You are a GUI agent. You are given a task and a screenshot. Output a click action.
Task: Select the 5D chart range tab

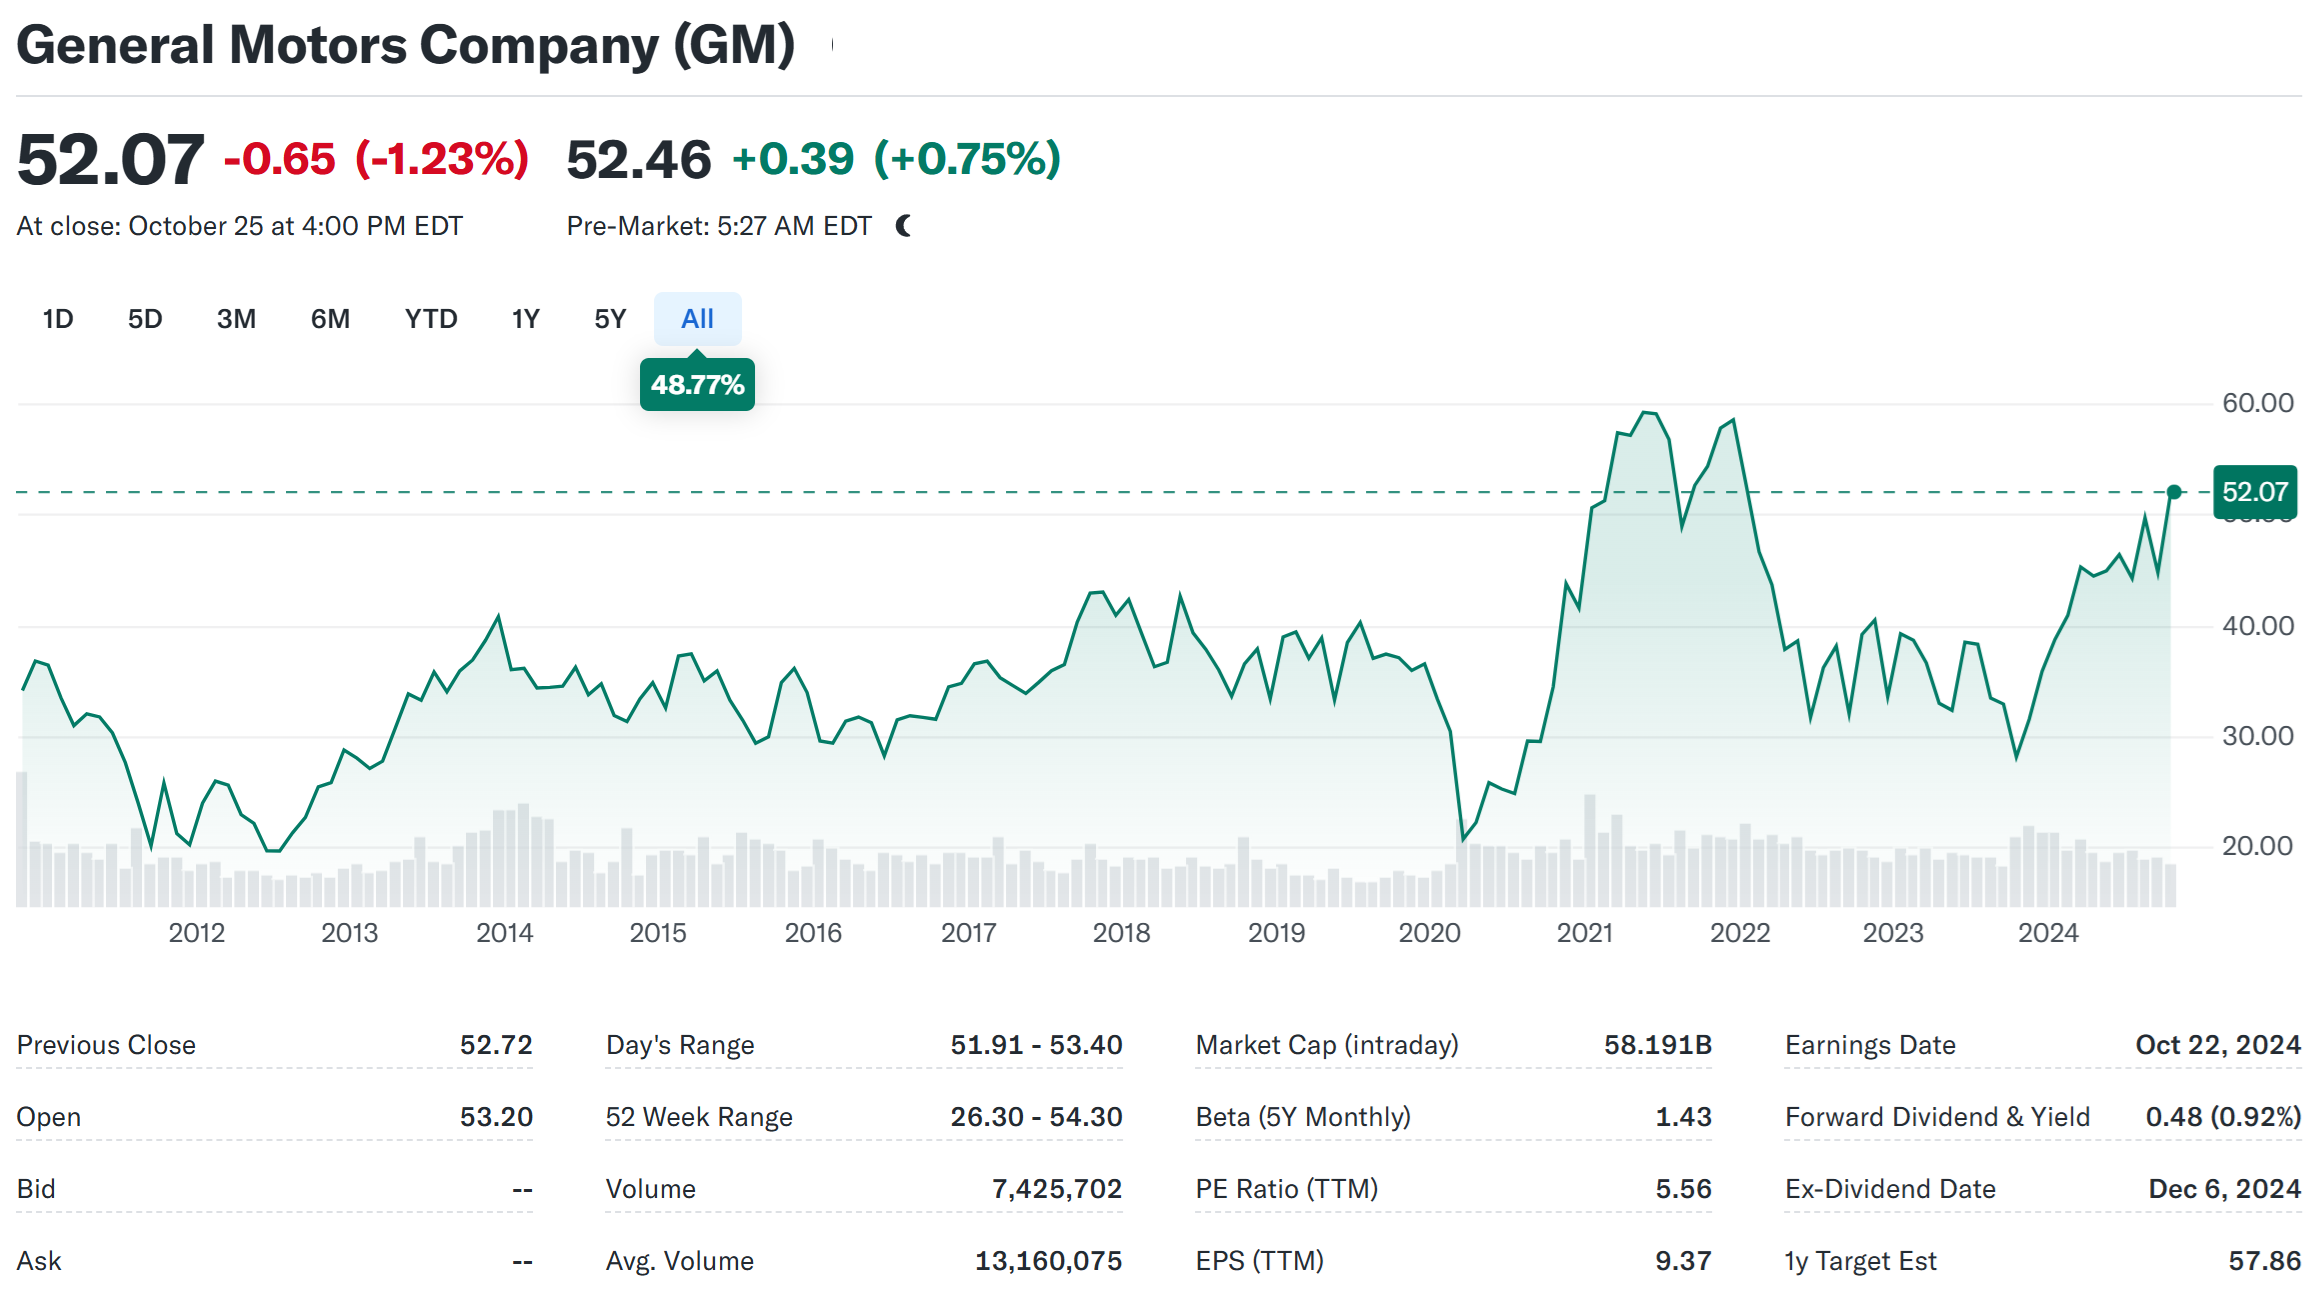click(x=145, y=319)
